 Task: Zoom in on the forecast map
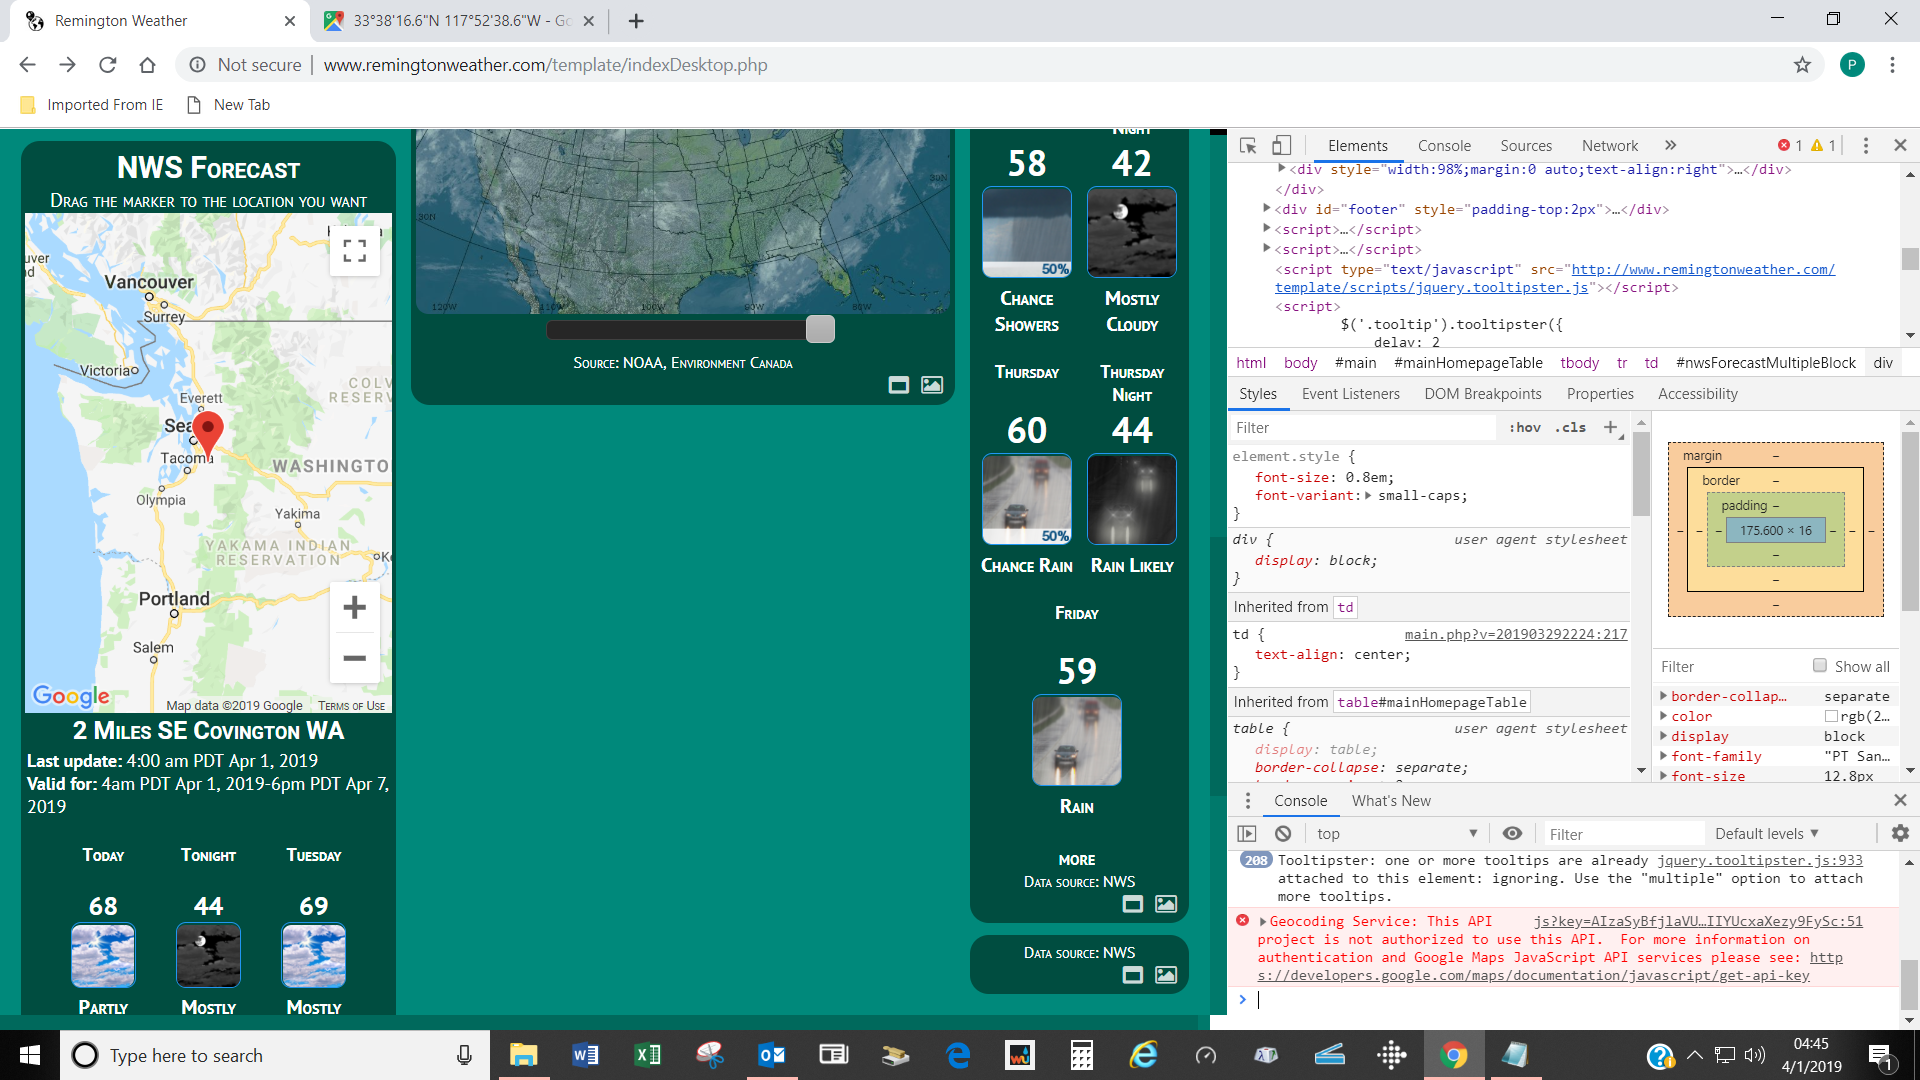tap(354, 607)
